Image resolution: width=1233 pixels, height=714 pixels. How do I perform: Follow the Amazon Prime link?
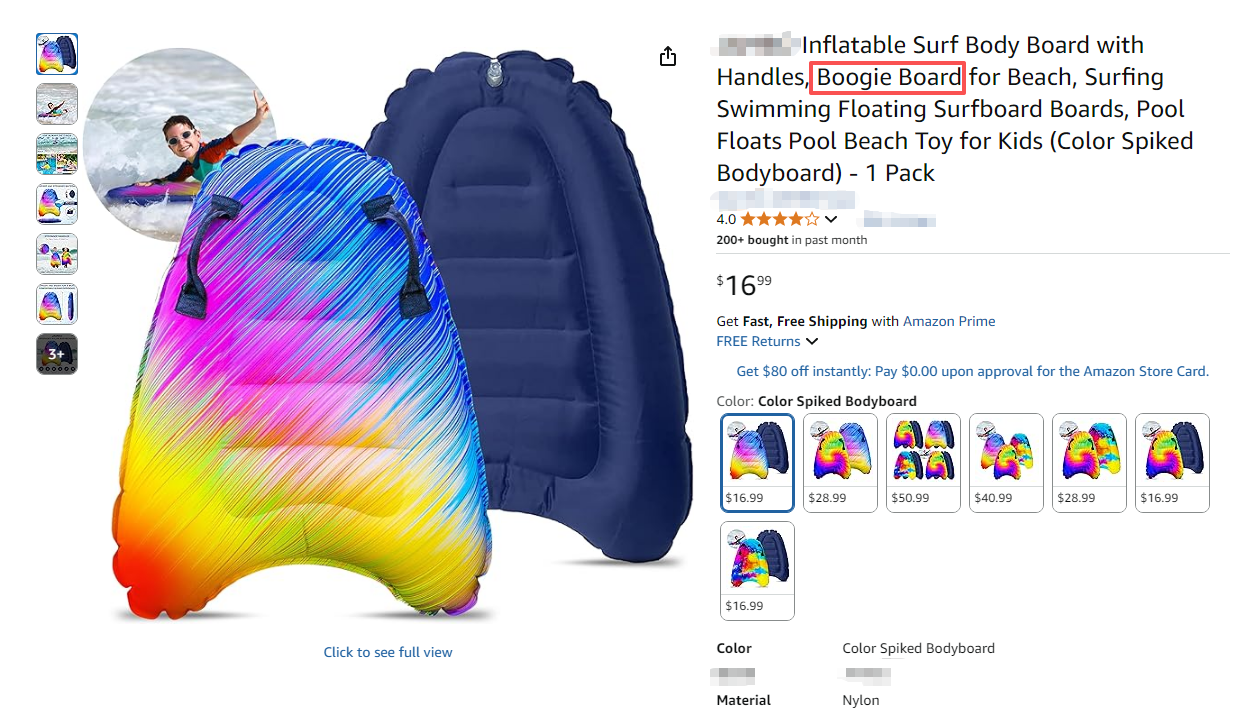(x=948, y=321)
